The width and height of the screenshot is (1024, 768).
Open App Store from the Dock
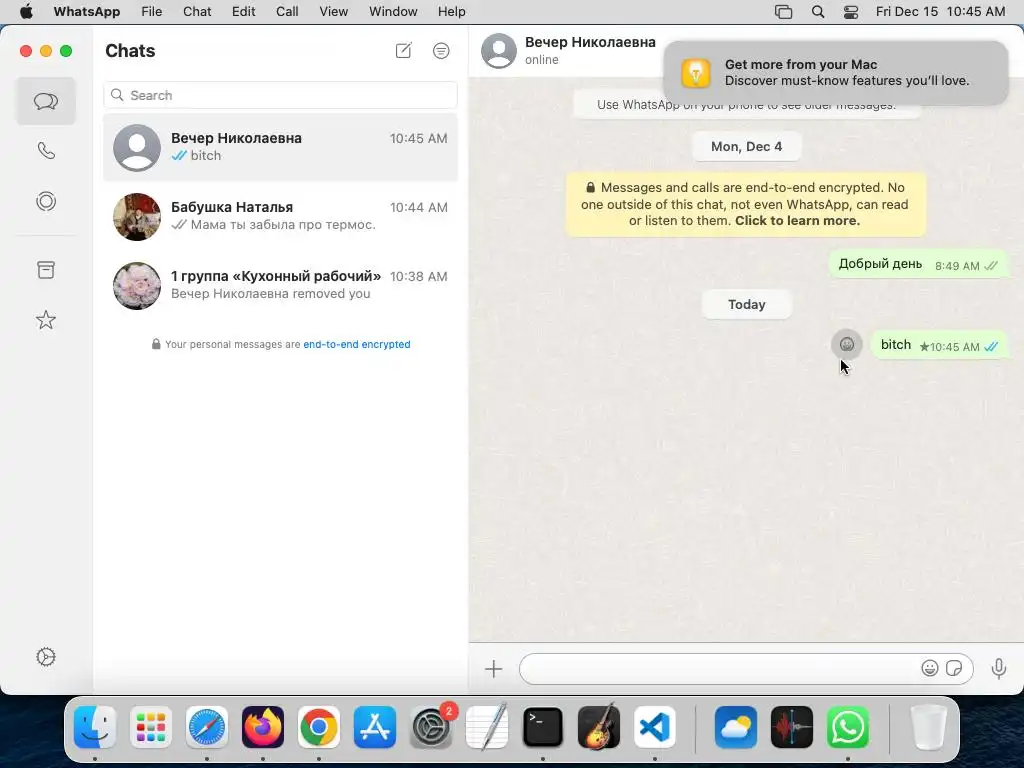[x=375, y=727]
